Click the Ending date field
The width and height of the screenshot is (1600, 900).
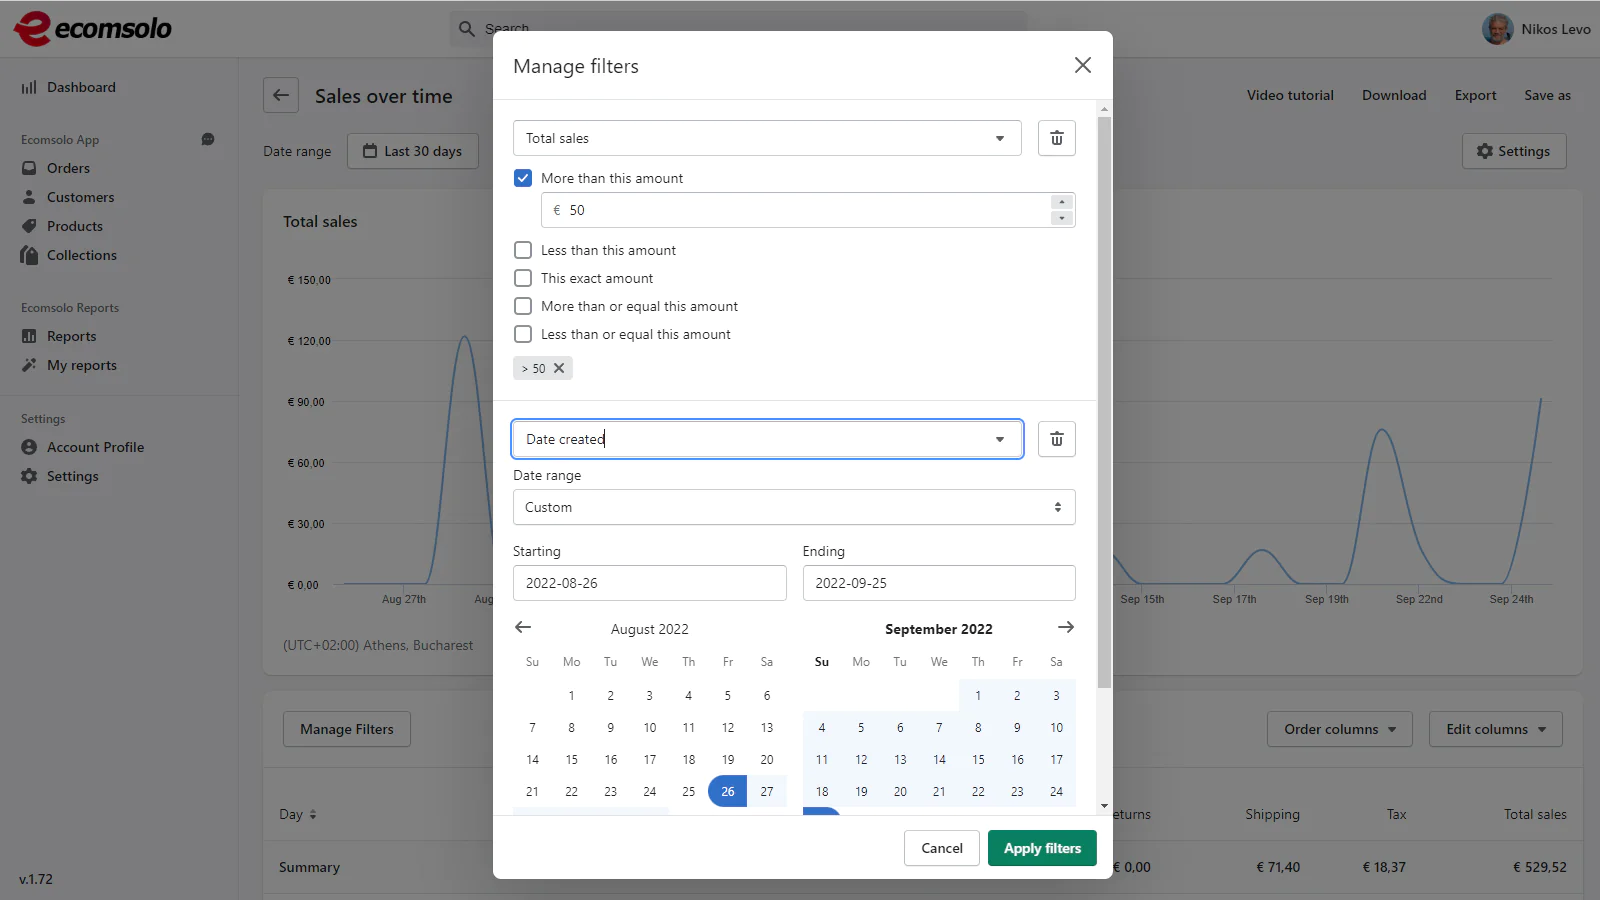pos(939,583)
